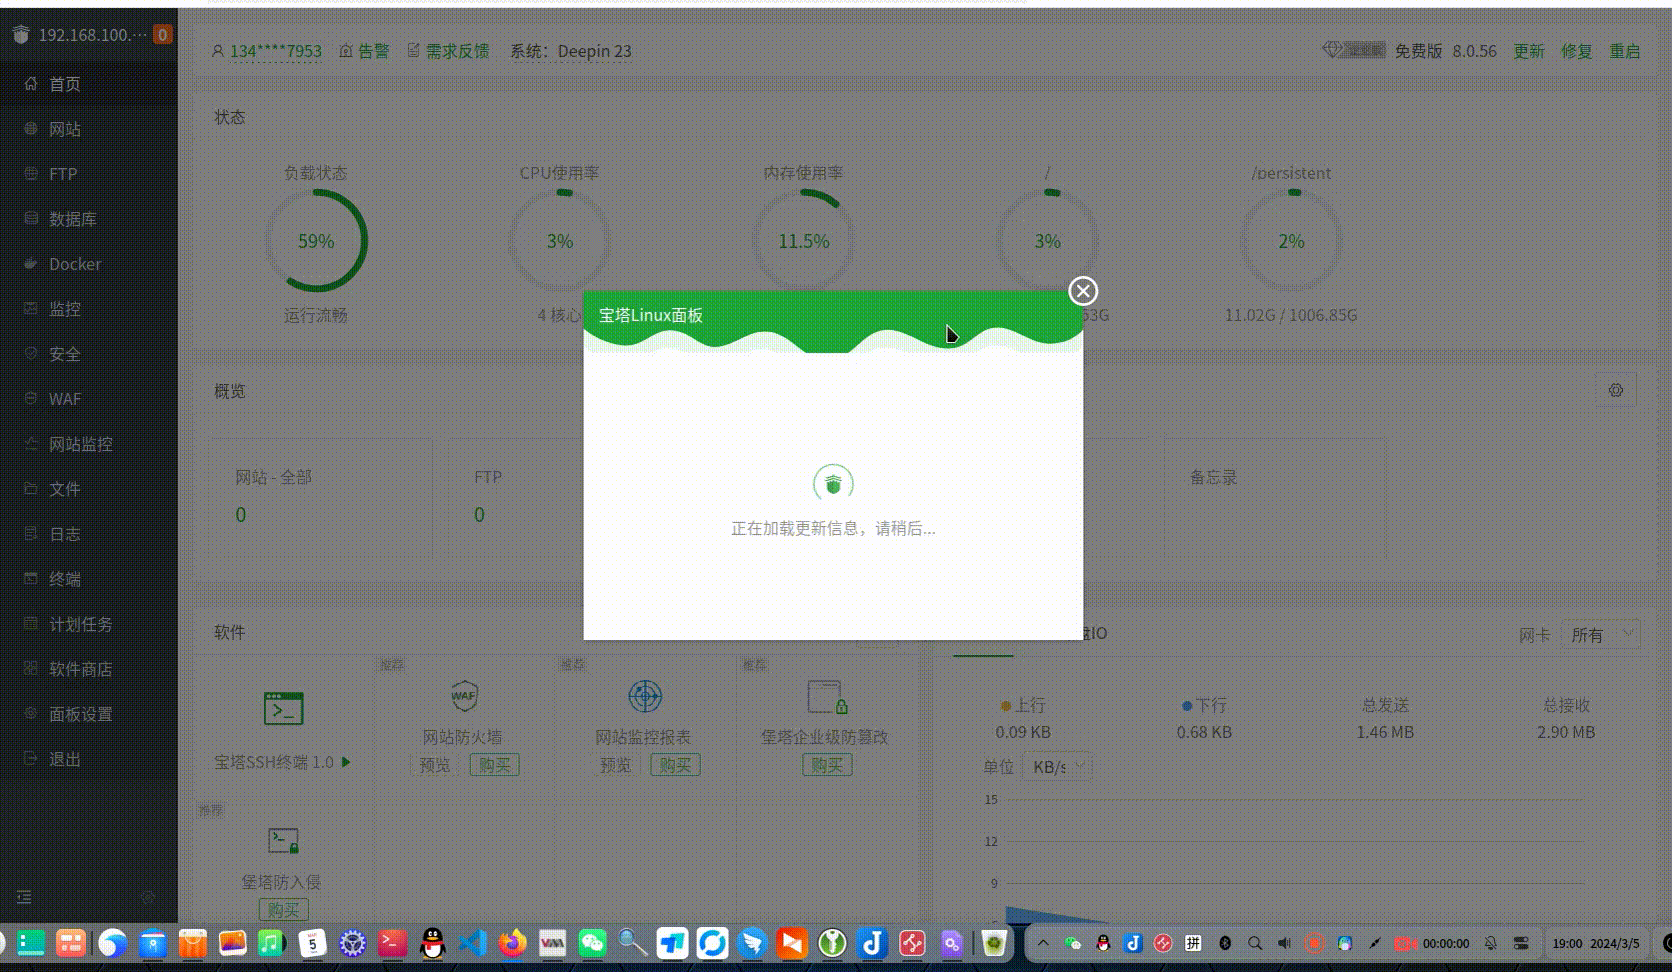Click 购买 under 网站防火墙

[x=494, y=765]
